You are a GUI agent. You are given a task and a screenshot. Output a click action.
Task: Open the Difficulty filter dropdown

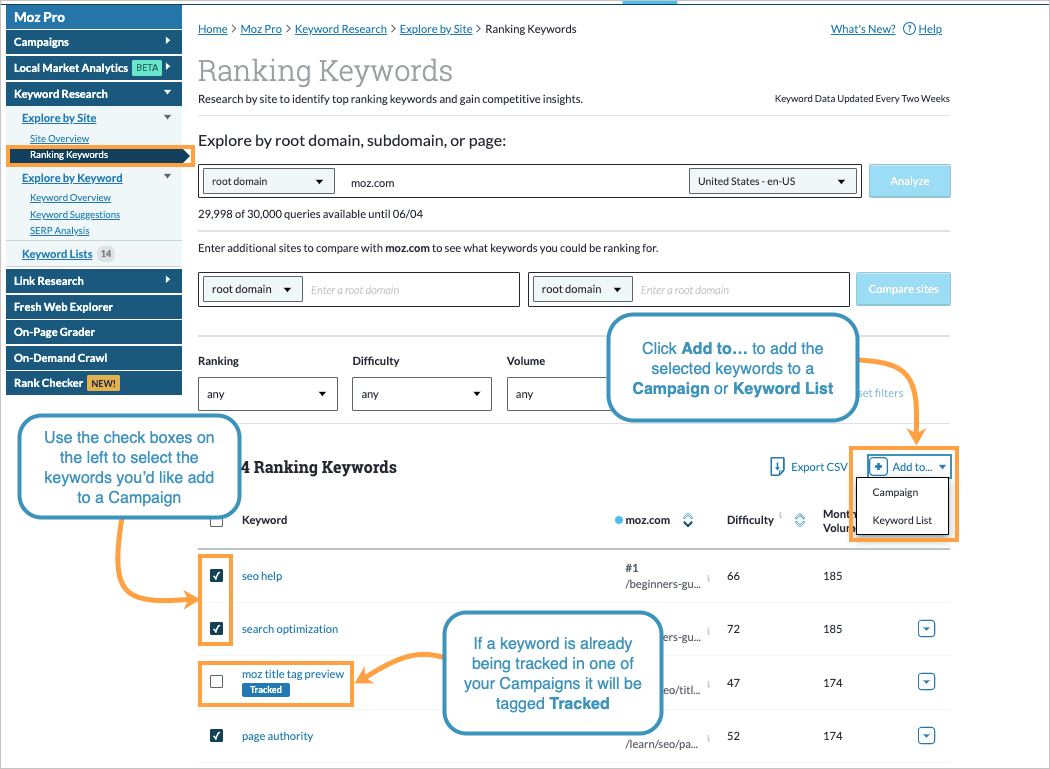pyautogui.click(x=421, y=394)
